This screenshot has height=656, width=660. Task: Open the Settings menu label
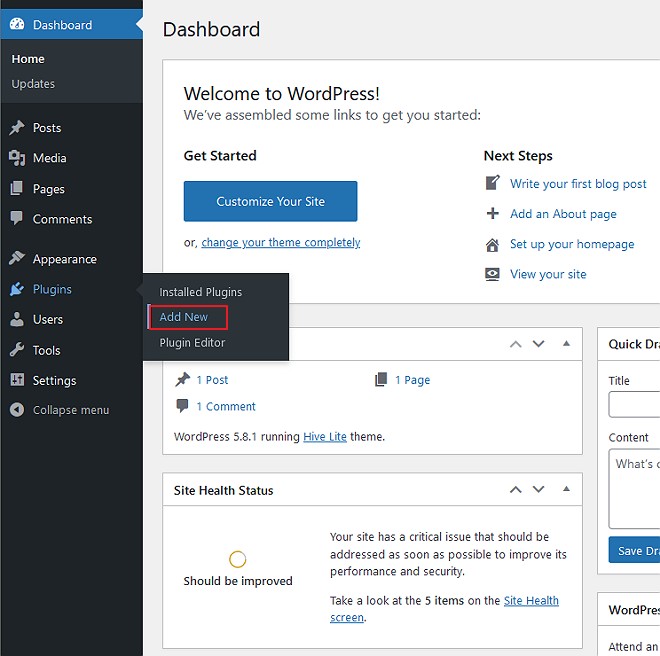coord(54,381)
